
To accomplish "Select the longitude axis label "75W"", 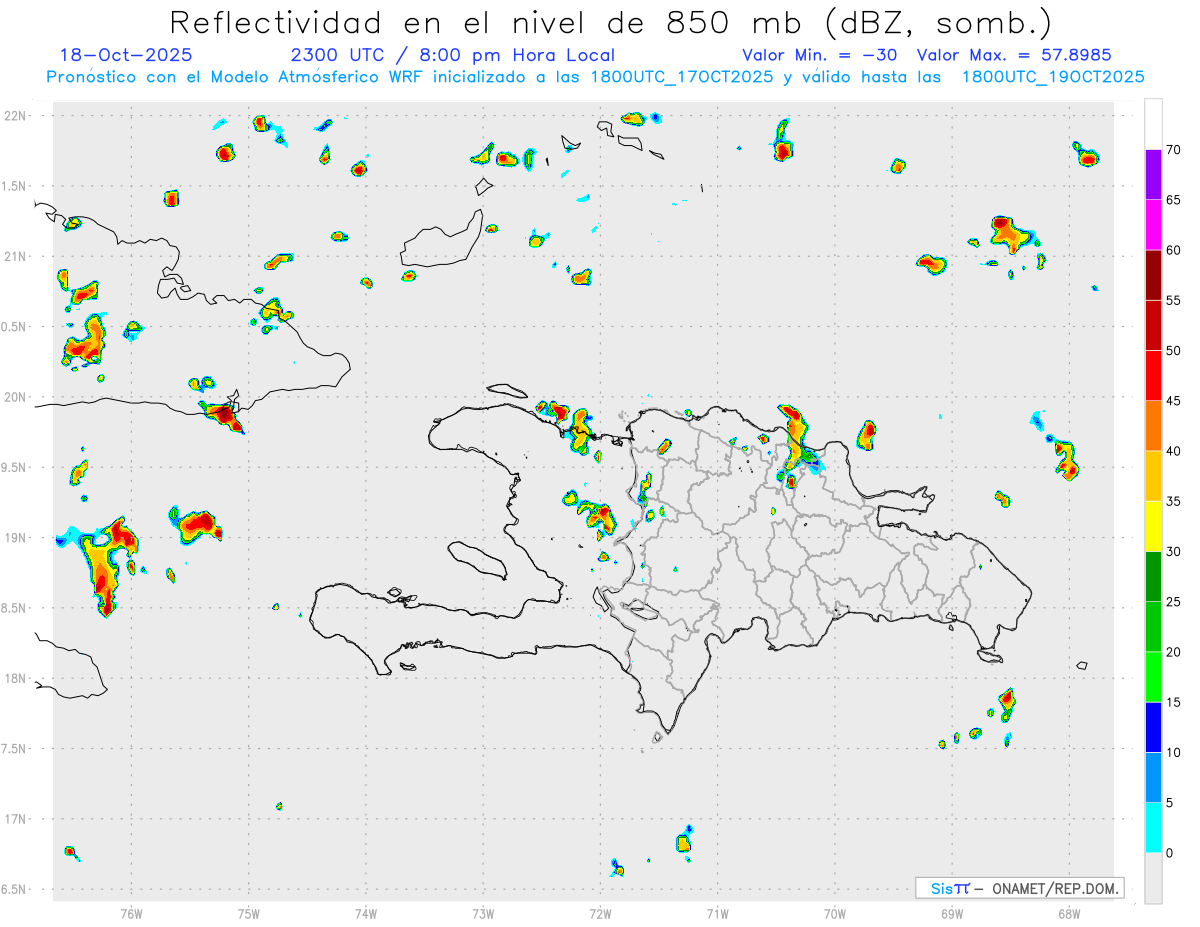I will pos(249,913).
